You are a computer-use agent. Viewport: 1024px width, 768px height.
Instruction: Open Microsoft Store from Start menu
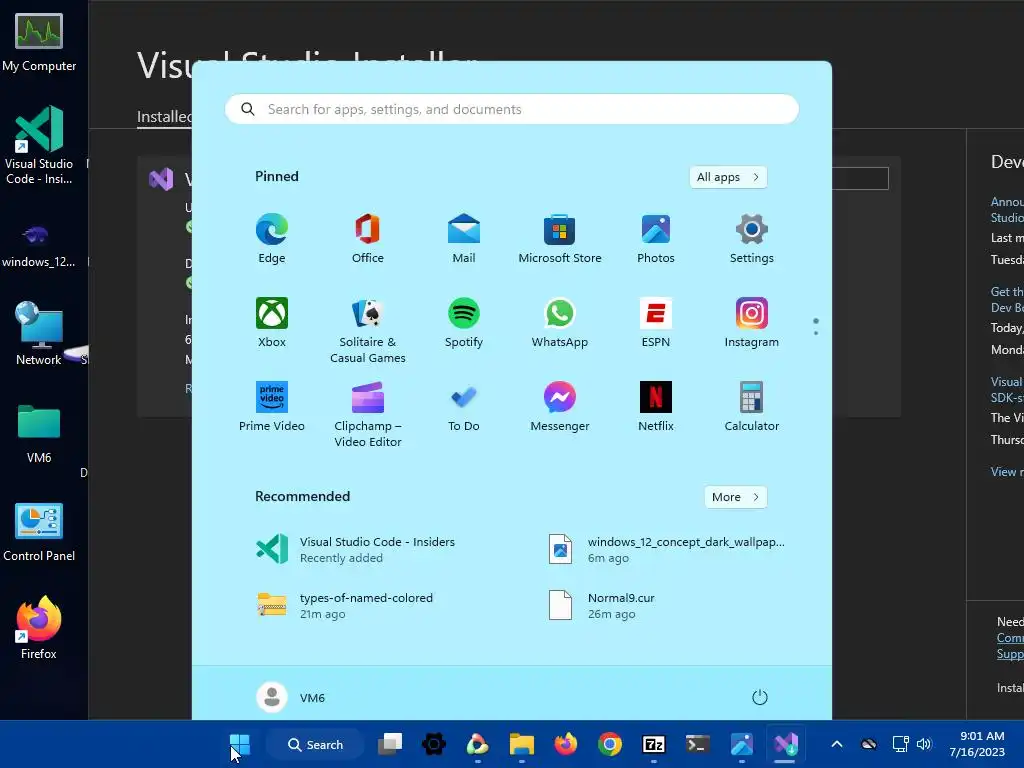(560, 238)
